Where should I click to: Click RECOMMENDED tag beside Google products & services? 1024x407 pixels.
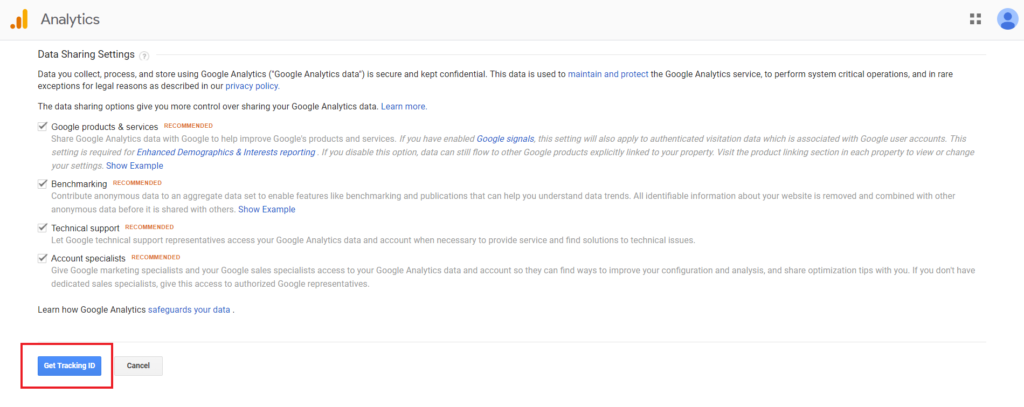(x=188, y=125)
